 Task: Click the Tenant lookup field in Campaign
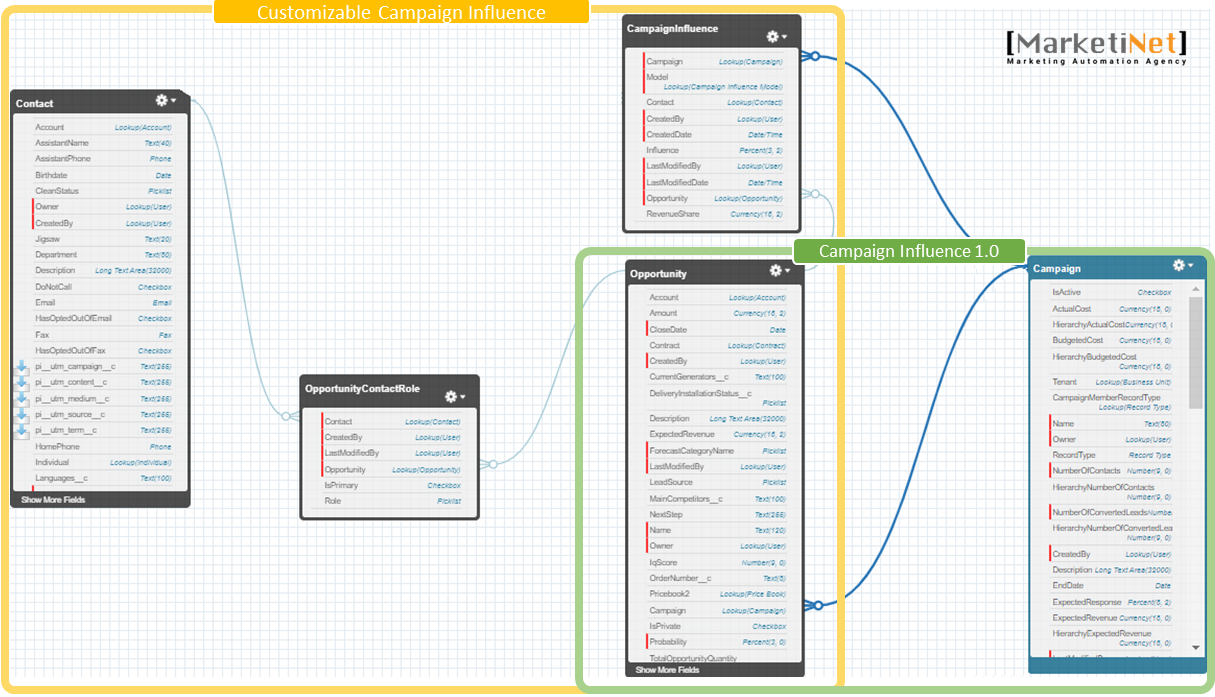1112,383
